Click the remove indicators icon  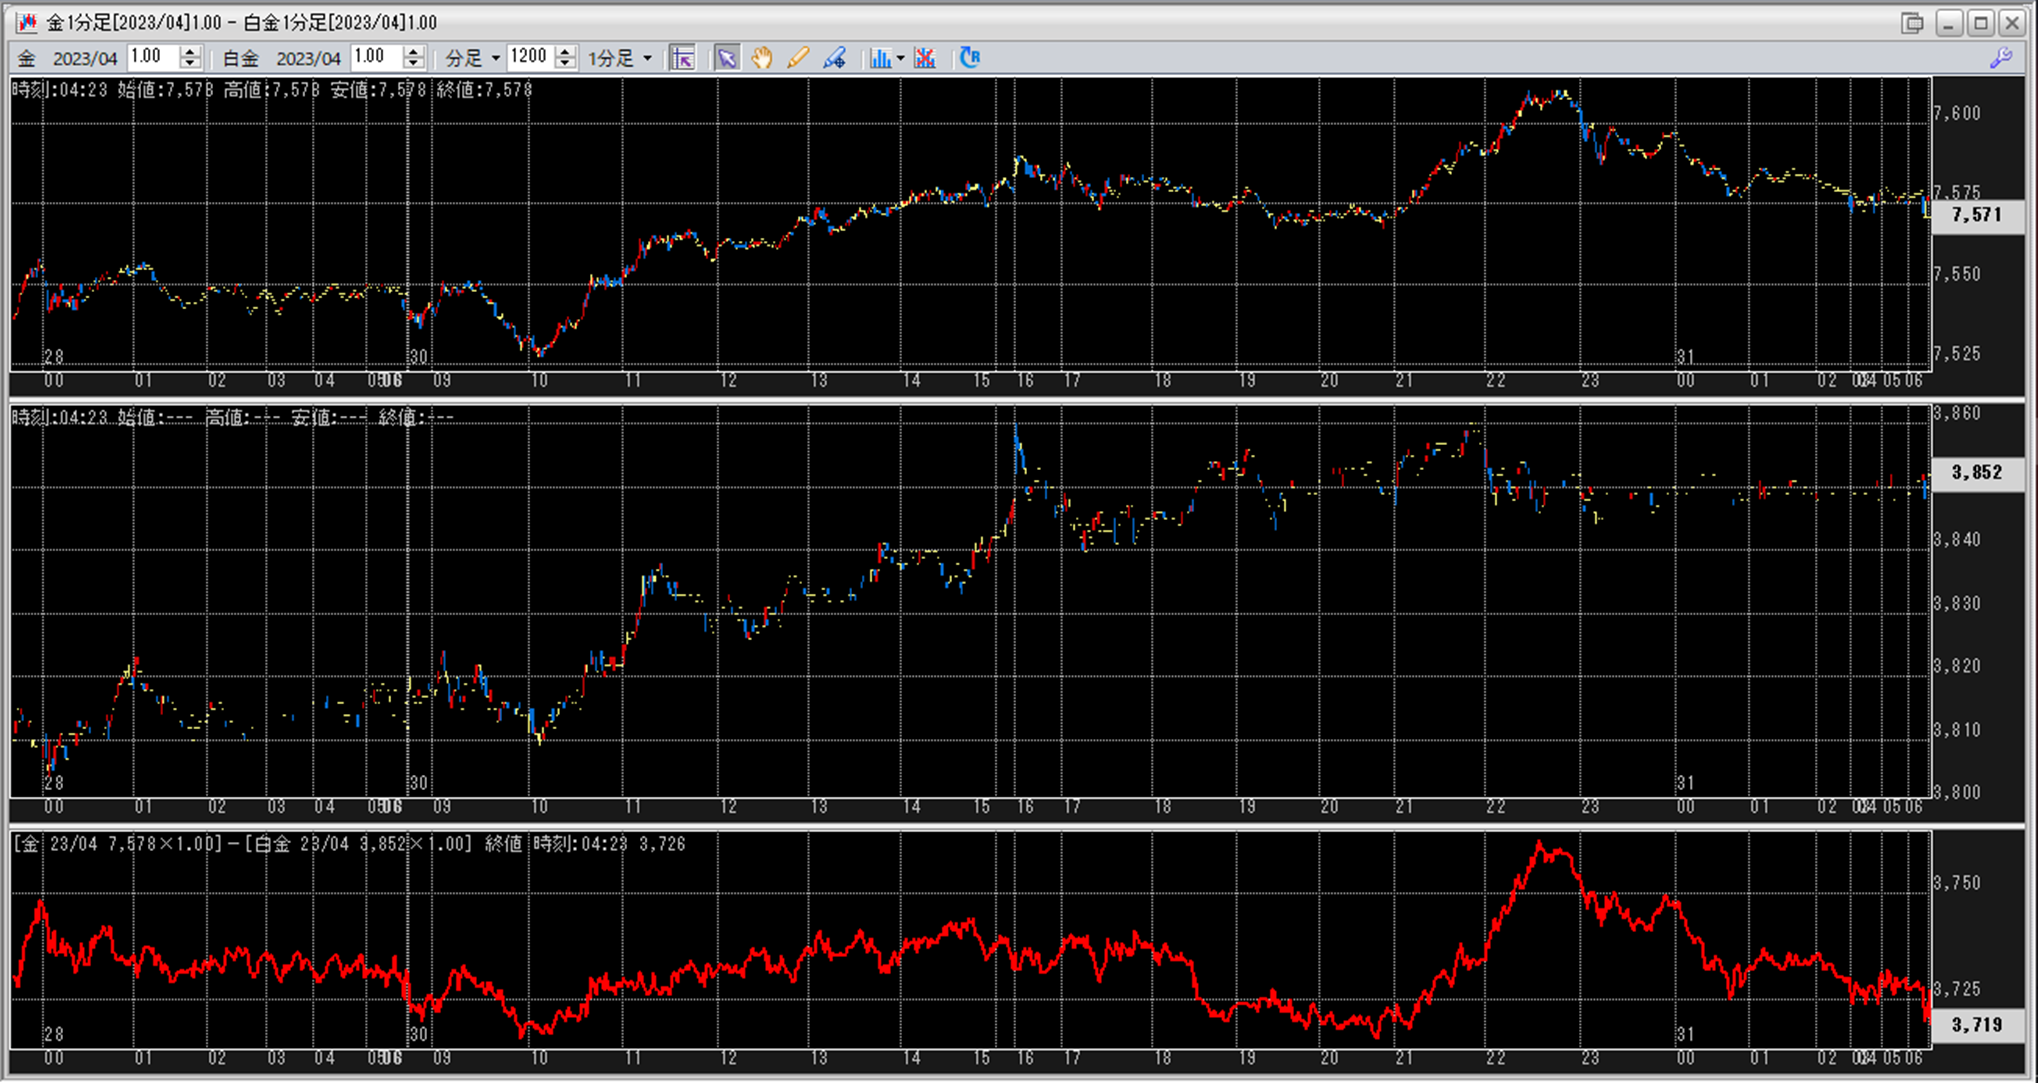tap(925, 58)
